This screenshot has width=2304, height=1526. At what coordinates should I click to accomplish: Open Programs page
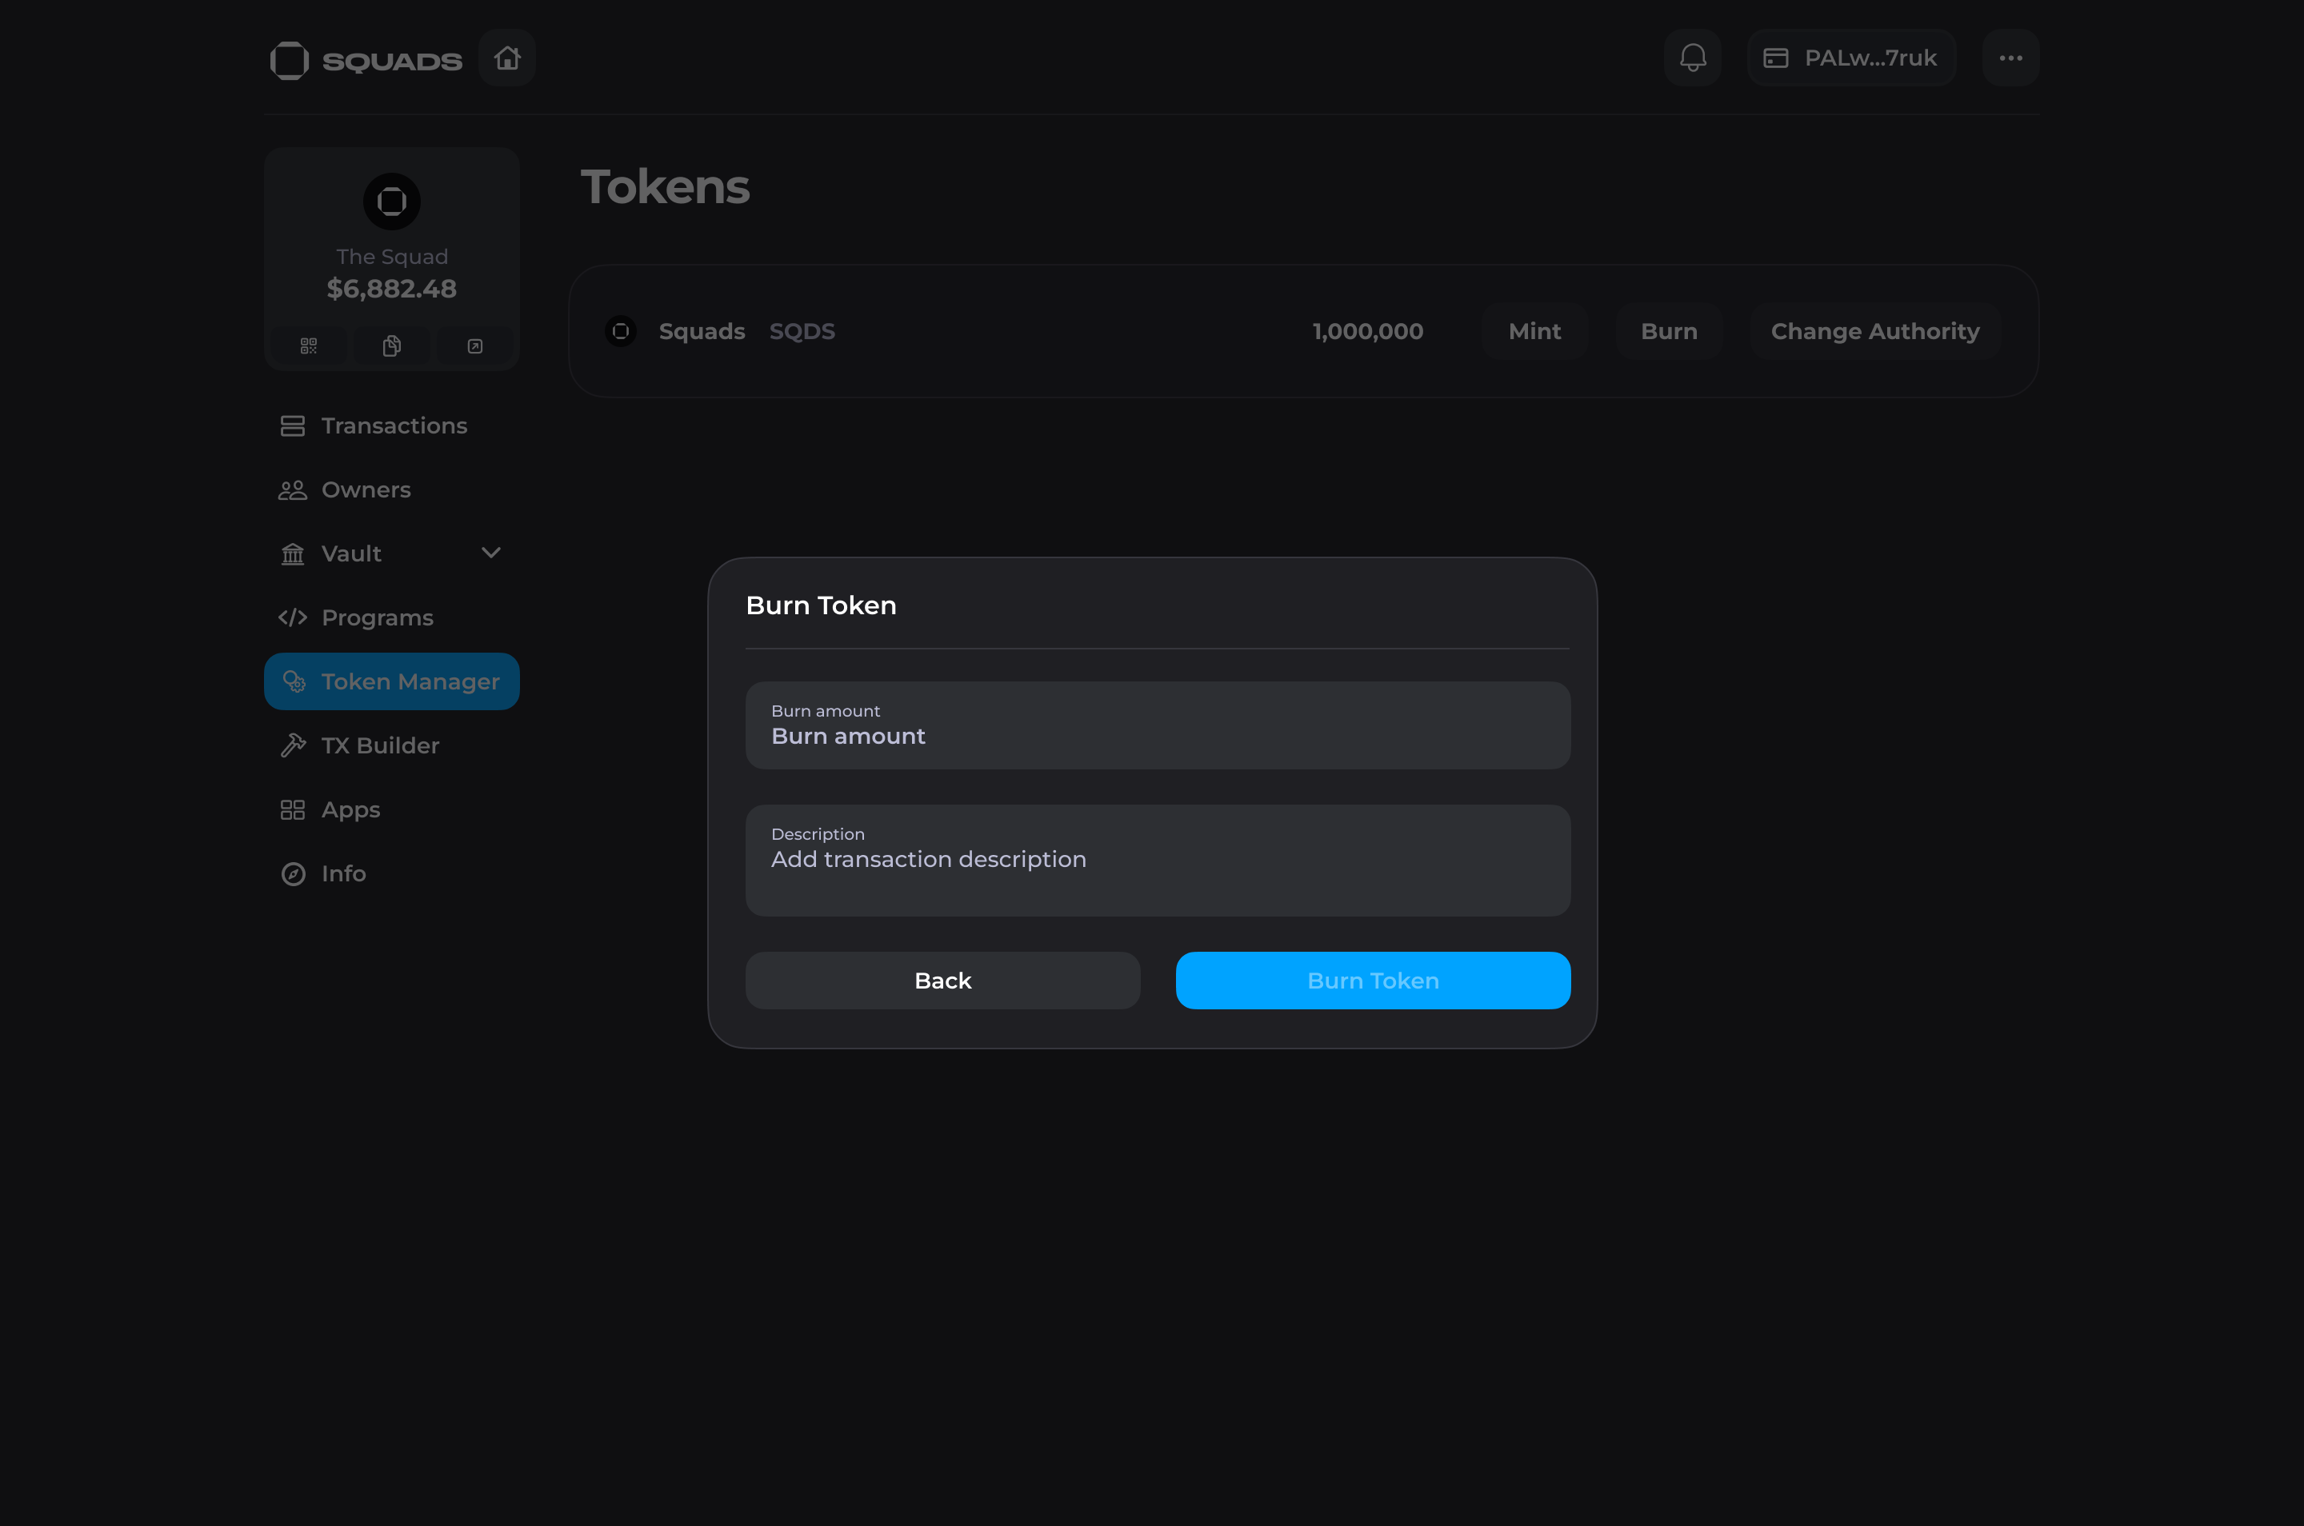377,618
